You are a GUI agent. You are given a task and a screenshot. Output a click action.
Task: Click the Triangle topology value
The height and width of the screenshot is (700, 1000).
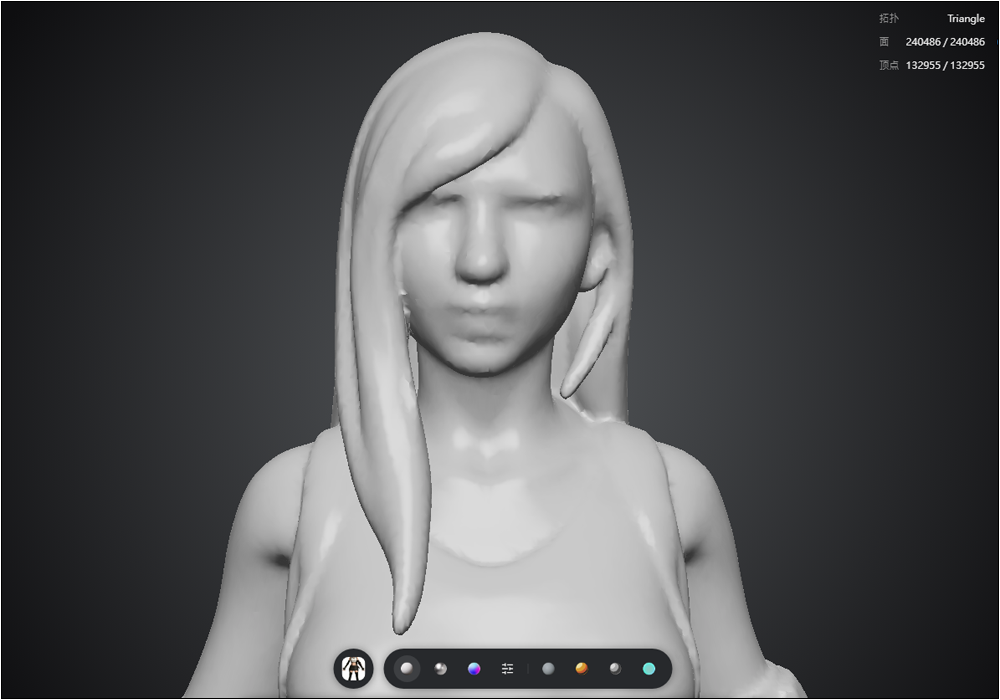(x=966, y=18)
